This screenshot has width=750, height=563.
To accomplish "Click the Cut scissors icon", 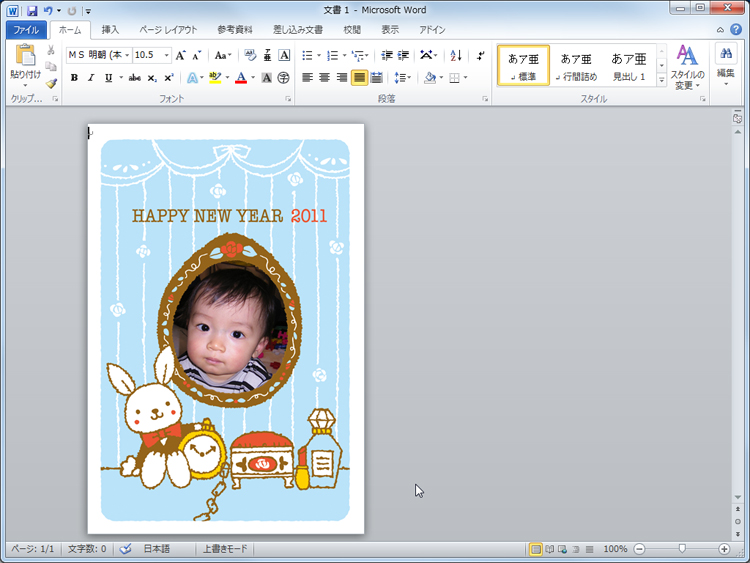I will 51,50.
